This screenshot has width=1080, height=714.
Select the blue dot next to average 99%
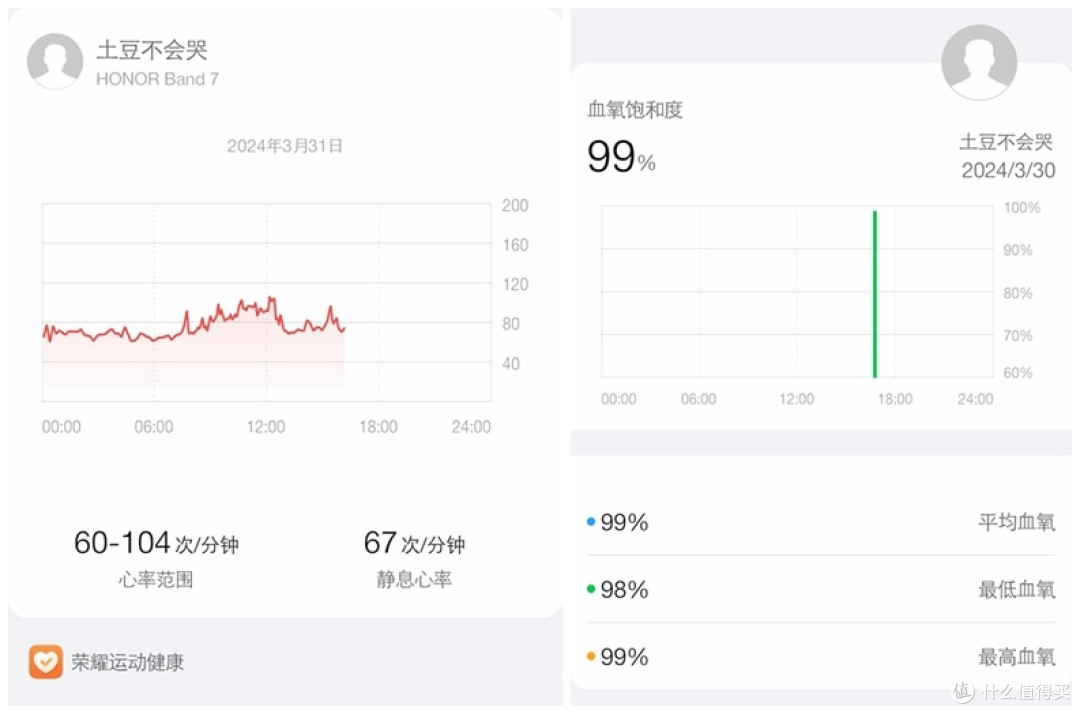click(590, 522)
